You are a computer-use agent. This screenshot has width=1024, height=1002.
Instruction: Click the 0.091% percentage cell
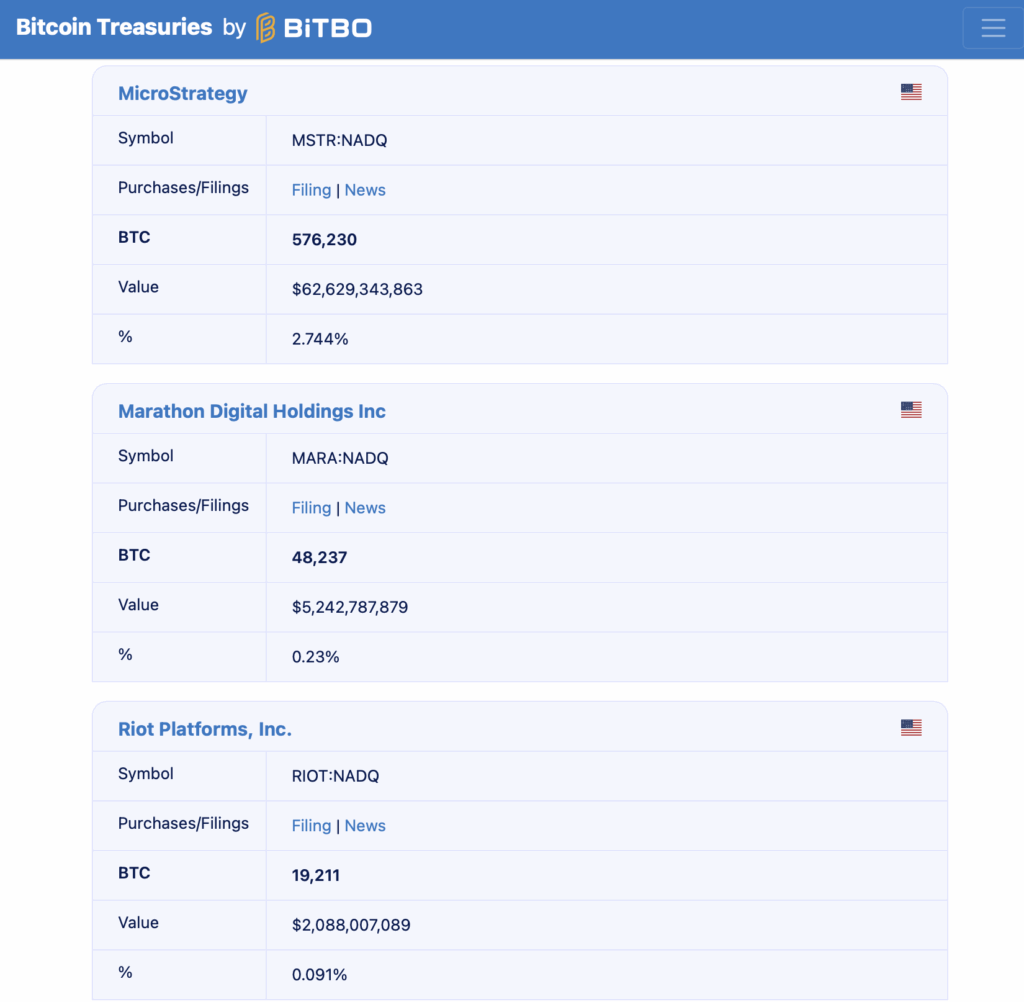click(x=319, y=975)
